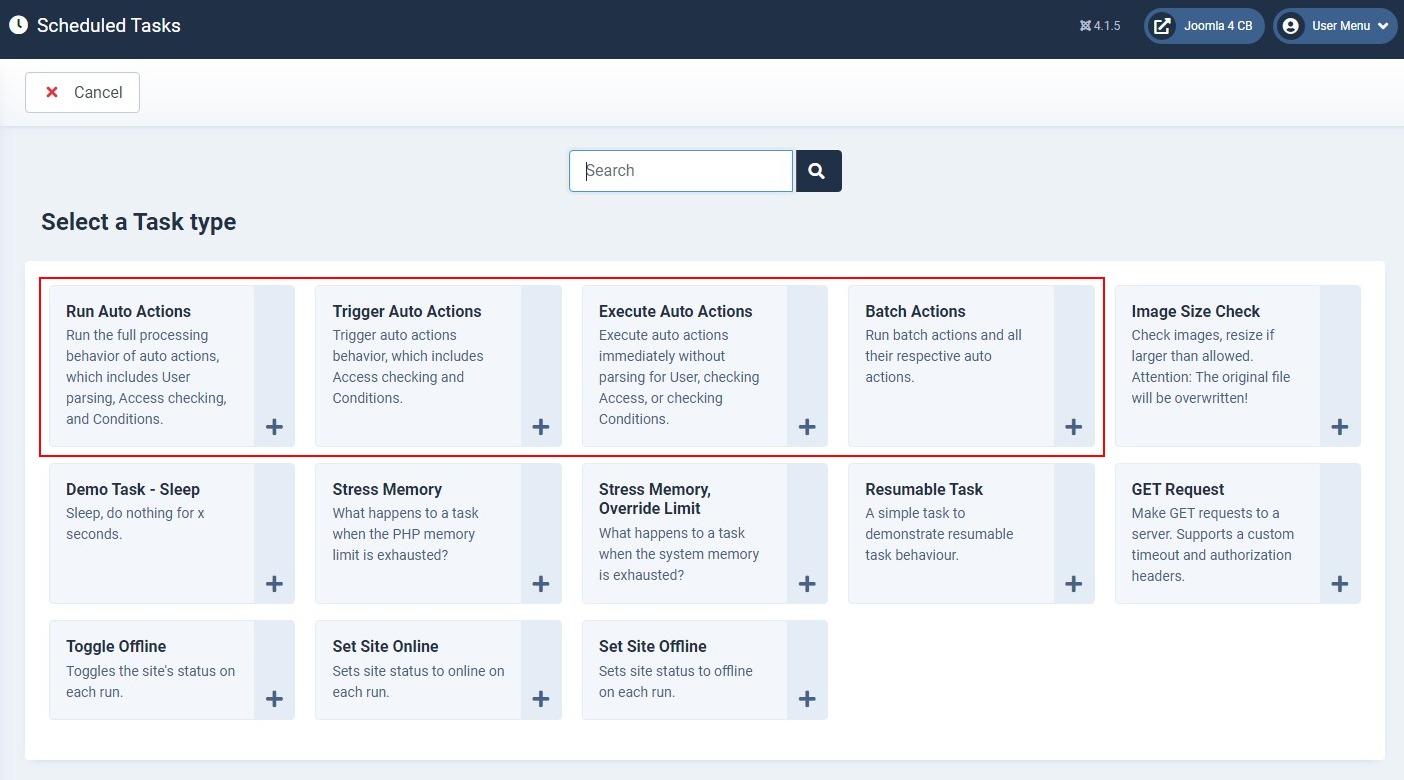Screen dimensions: 1404x780
Task: Click the Scheduled Tasks page title
Action: 109,26
